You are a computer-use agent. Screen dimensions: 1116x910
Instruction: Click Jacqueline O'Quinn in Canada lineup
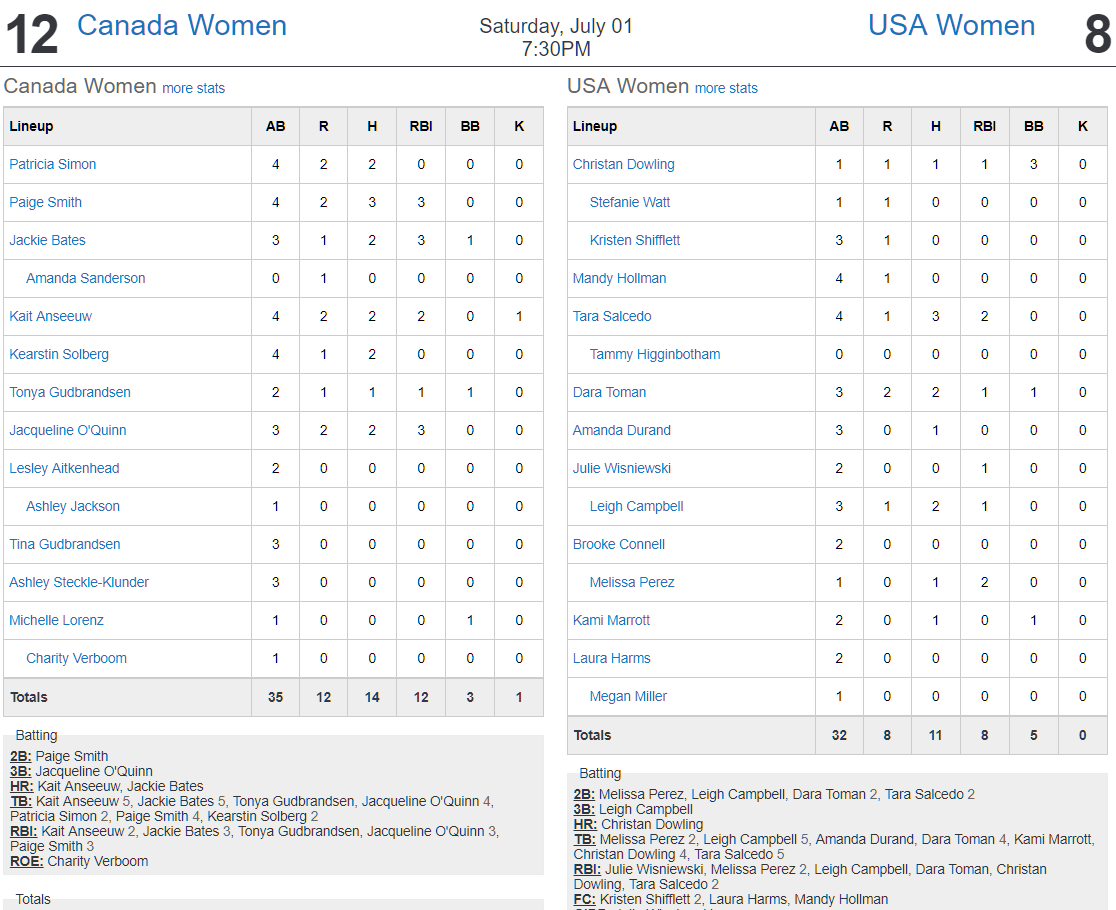point(68,430)
